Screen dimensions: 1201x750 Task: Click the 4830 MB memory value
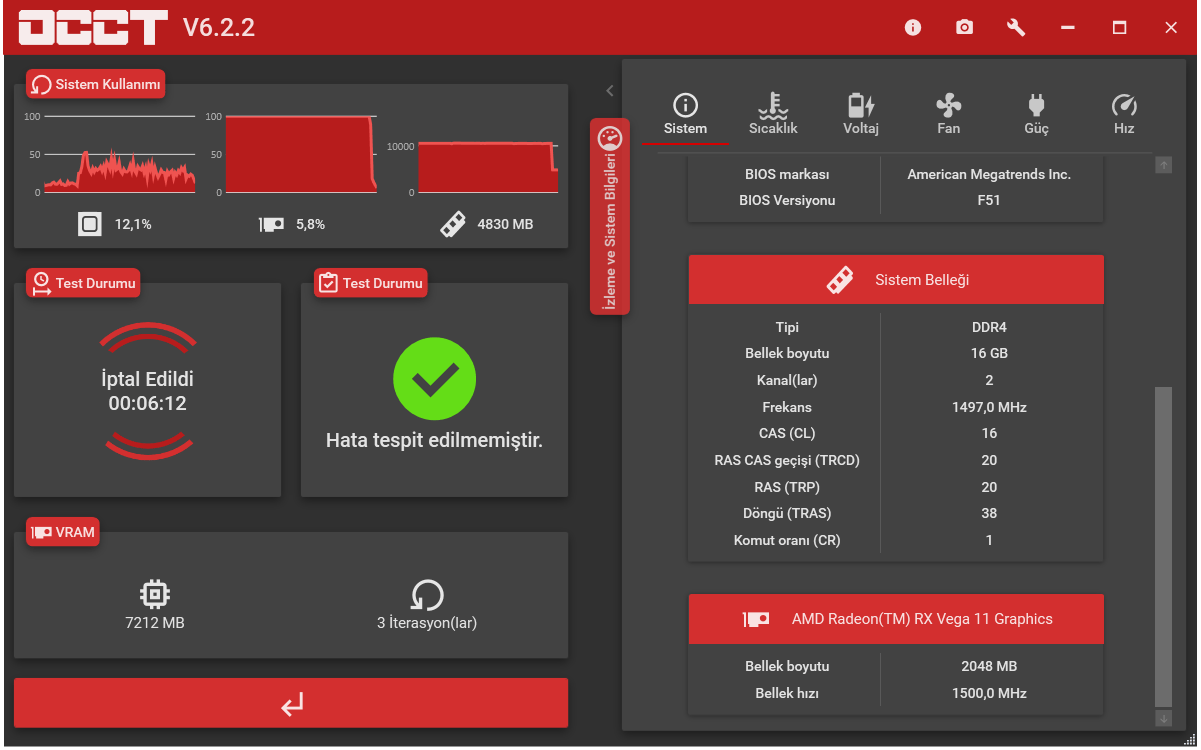[x=505, y=224]
